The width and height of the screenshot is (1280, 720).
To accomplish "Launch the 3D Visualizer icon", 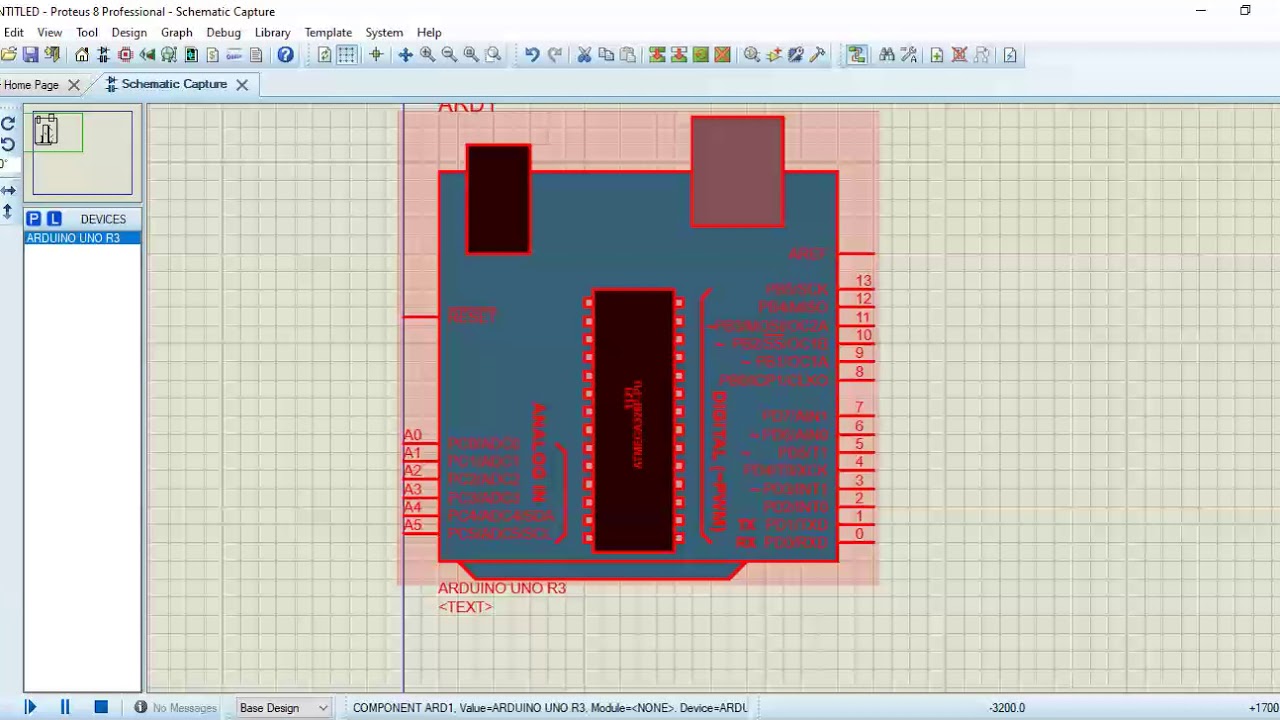I will point(147,55).
